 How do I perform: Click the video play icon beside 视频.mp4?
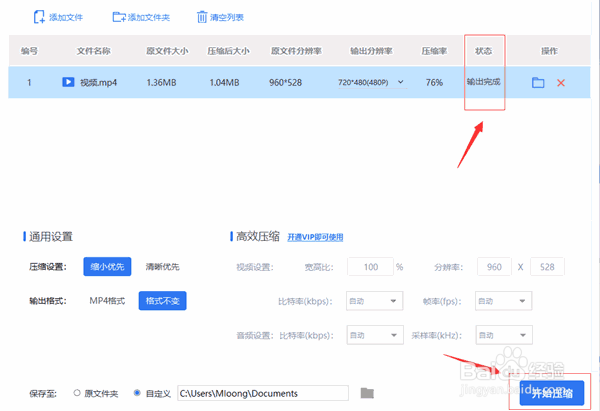click(68, 82)
